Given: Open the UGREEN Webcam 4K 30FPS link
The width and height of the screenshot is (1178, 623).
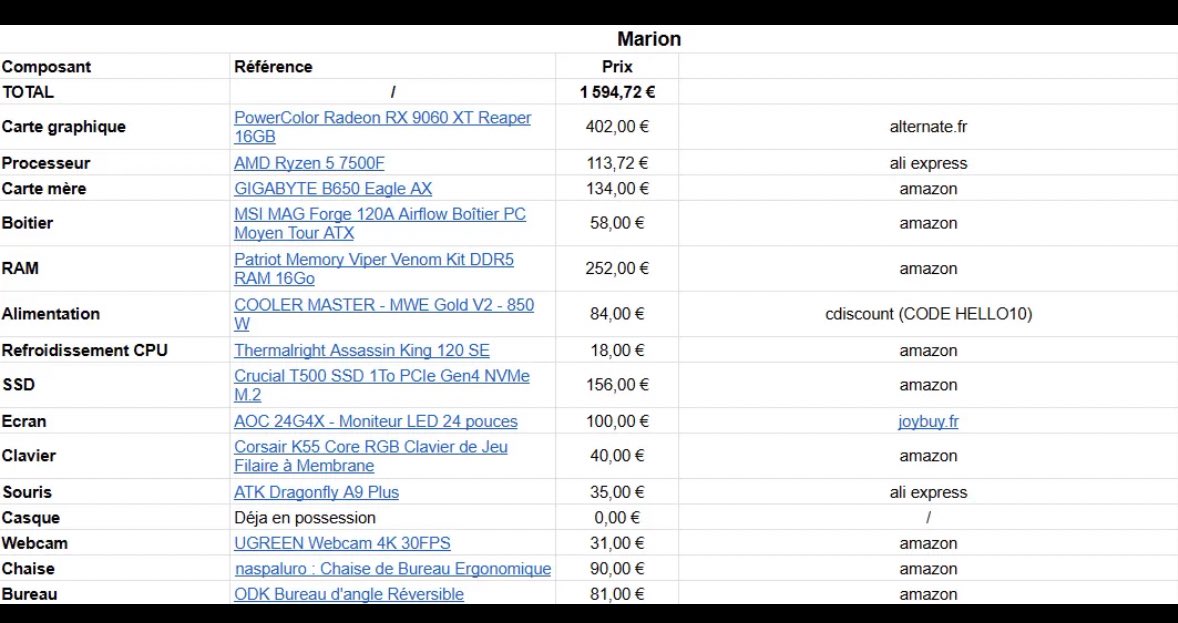Looking at the screenshot, I should tap(343, 543).
